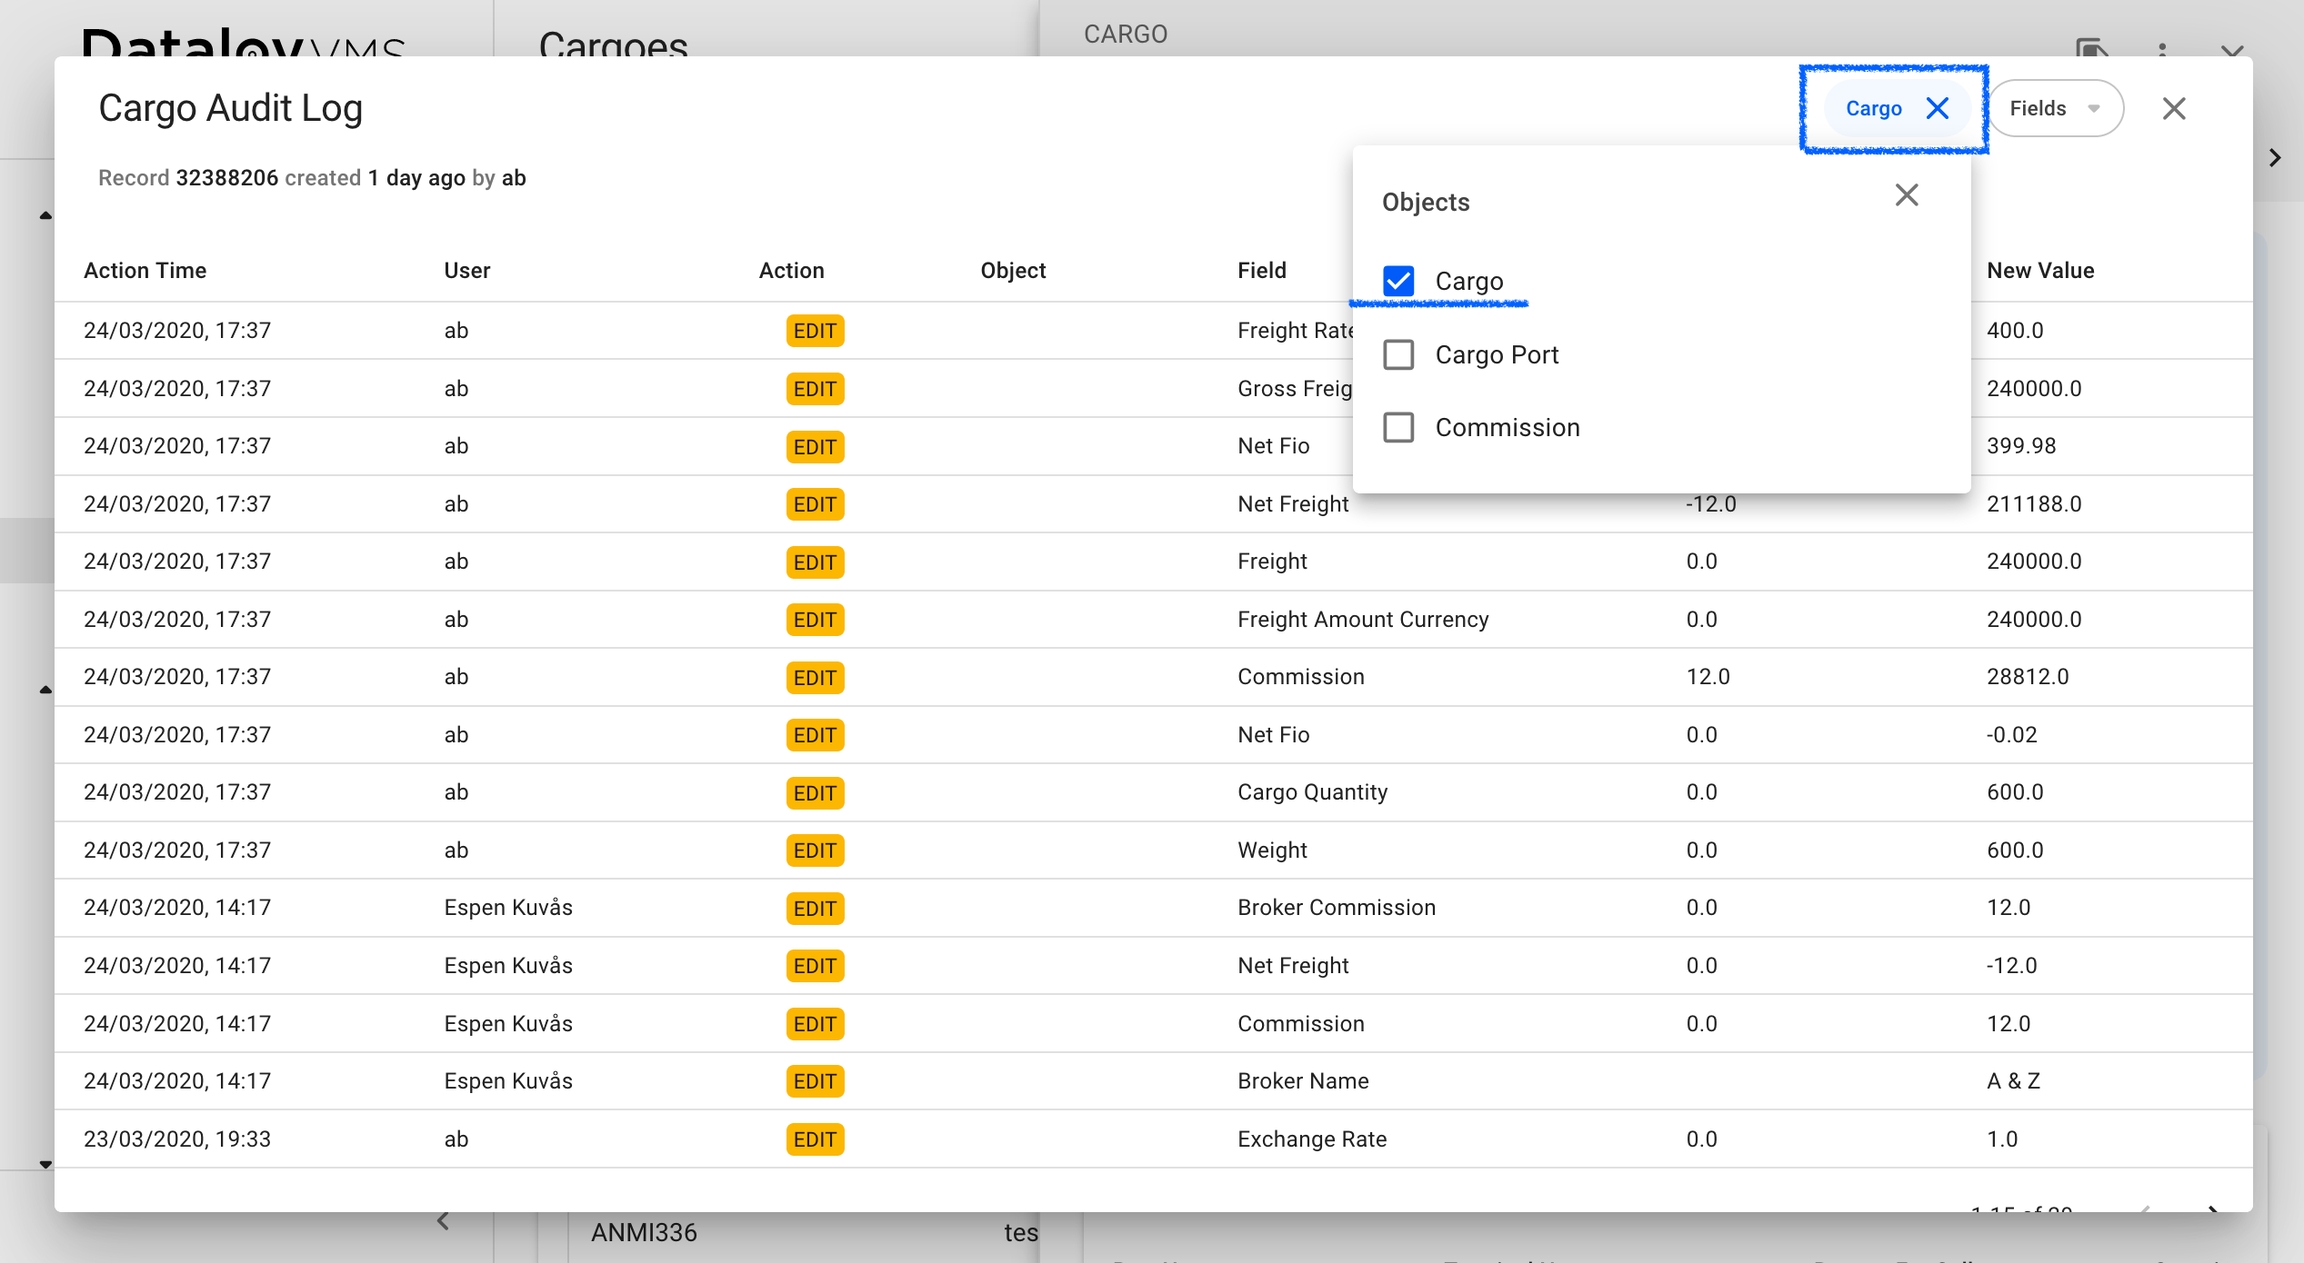Viewport: 2304px width, 1263px height.
Task: Click the New Value column header
Action: coord(2040,270)
